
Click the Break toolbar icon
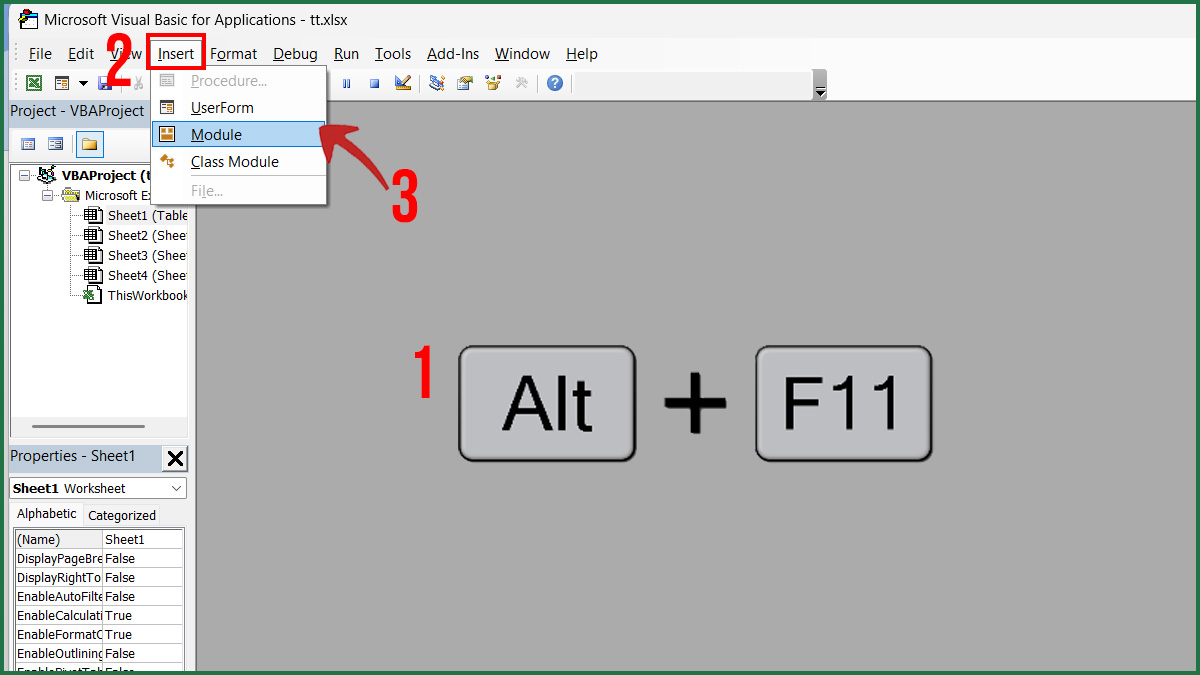[x=345, y=82]
